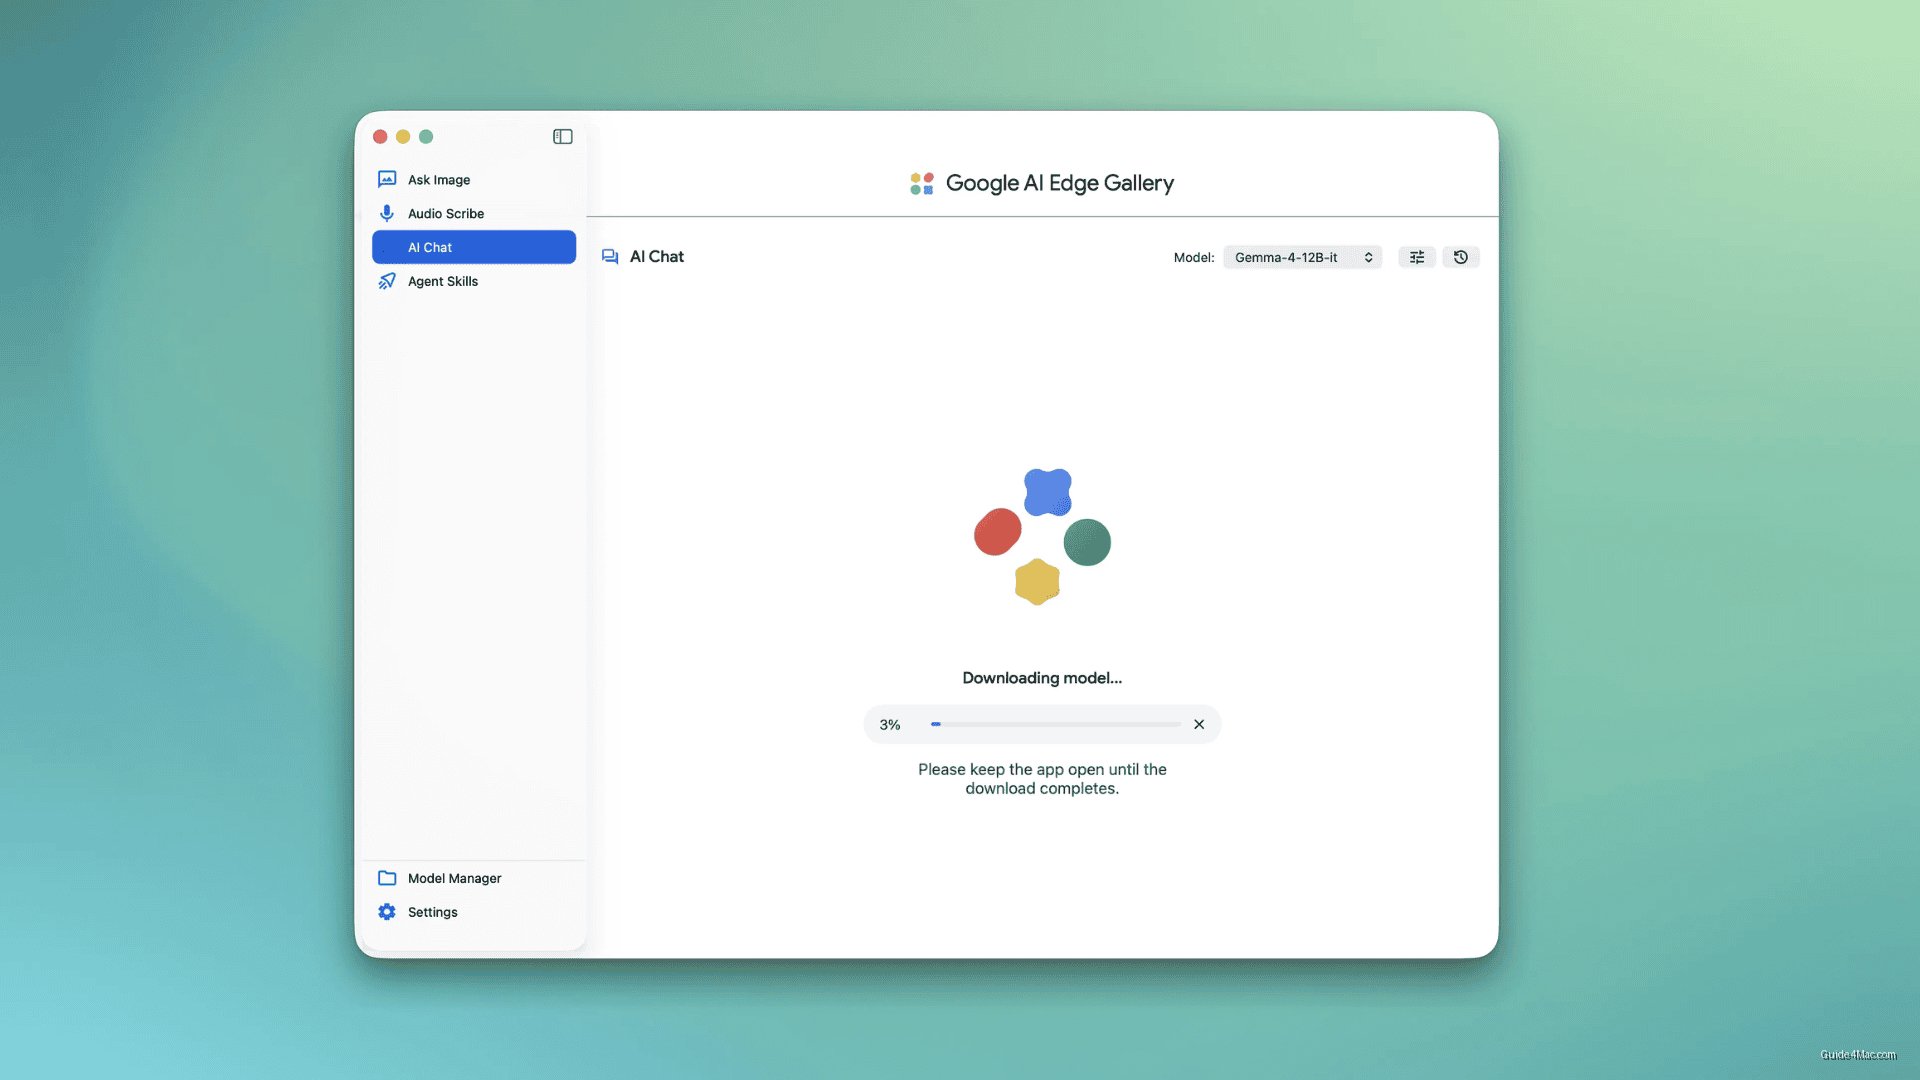
Task: Open the model configuration sliders icon
Action: coord(1417,258)
